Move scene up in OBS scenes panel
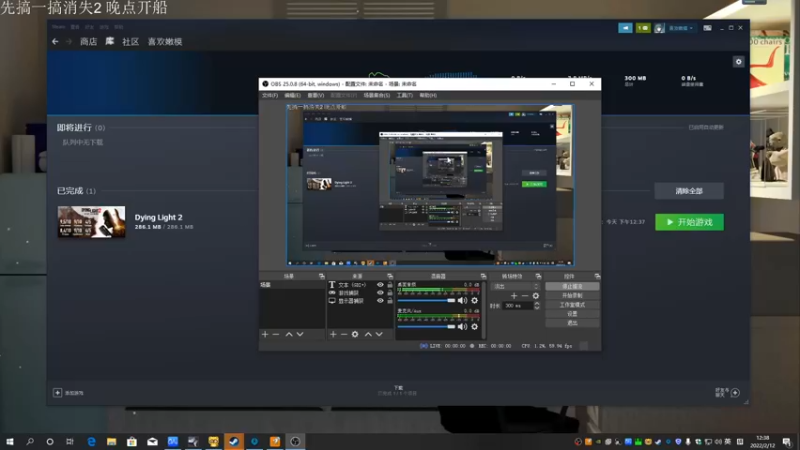Screen dimensions: 800x450 click(x=289, y=334)
